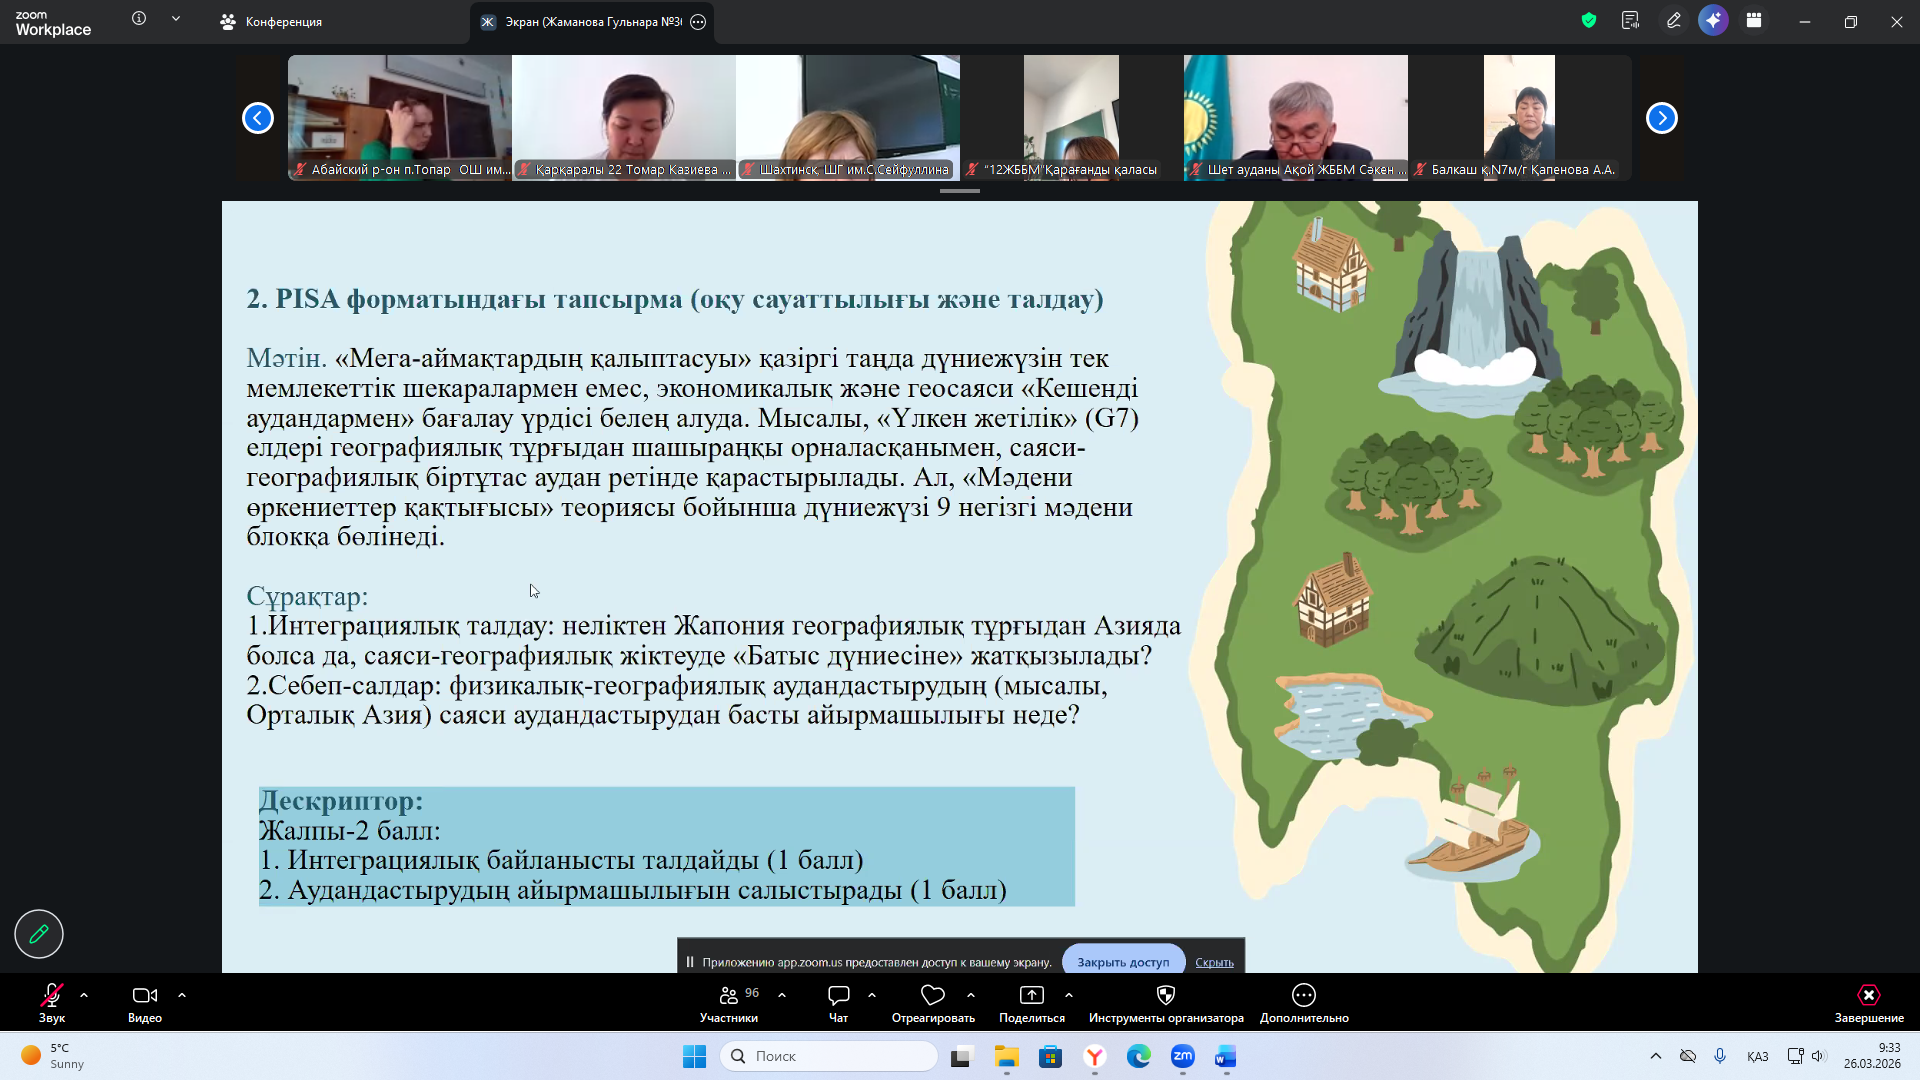Screen dimensions: 1920x1080
Task: Toggle the Video camera button
Action: tap(145, 996)
